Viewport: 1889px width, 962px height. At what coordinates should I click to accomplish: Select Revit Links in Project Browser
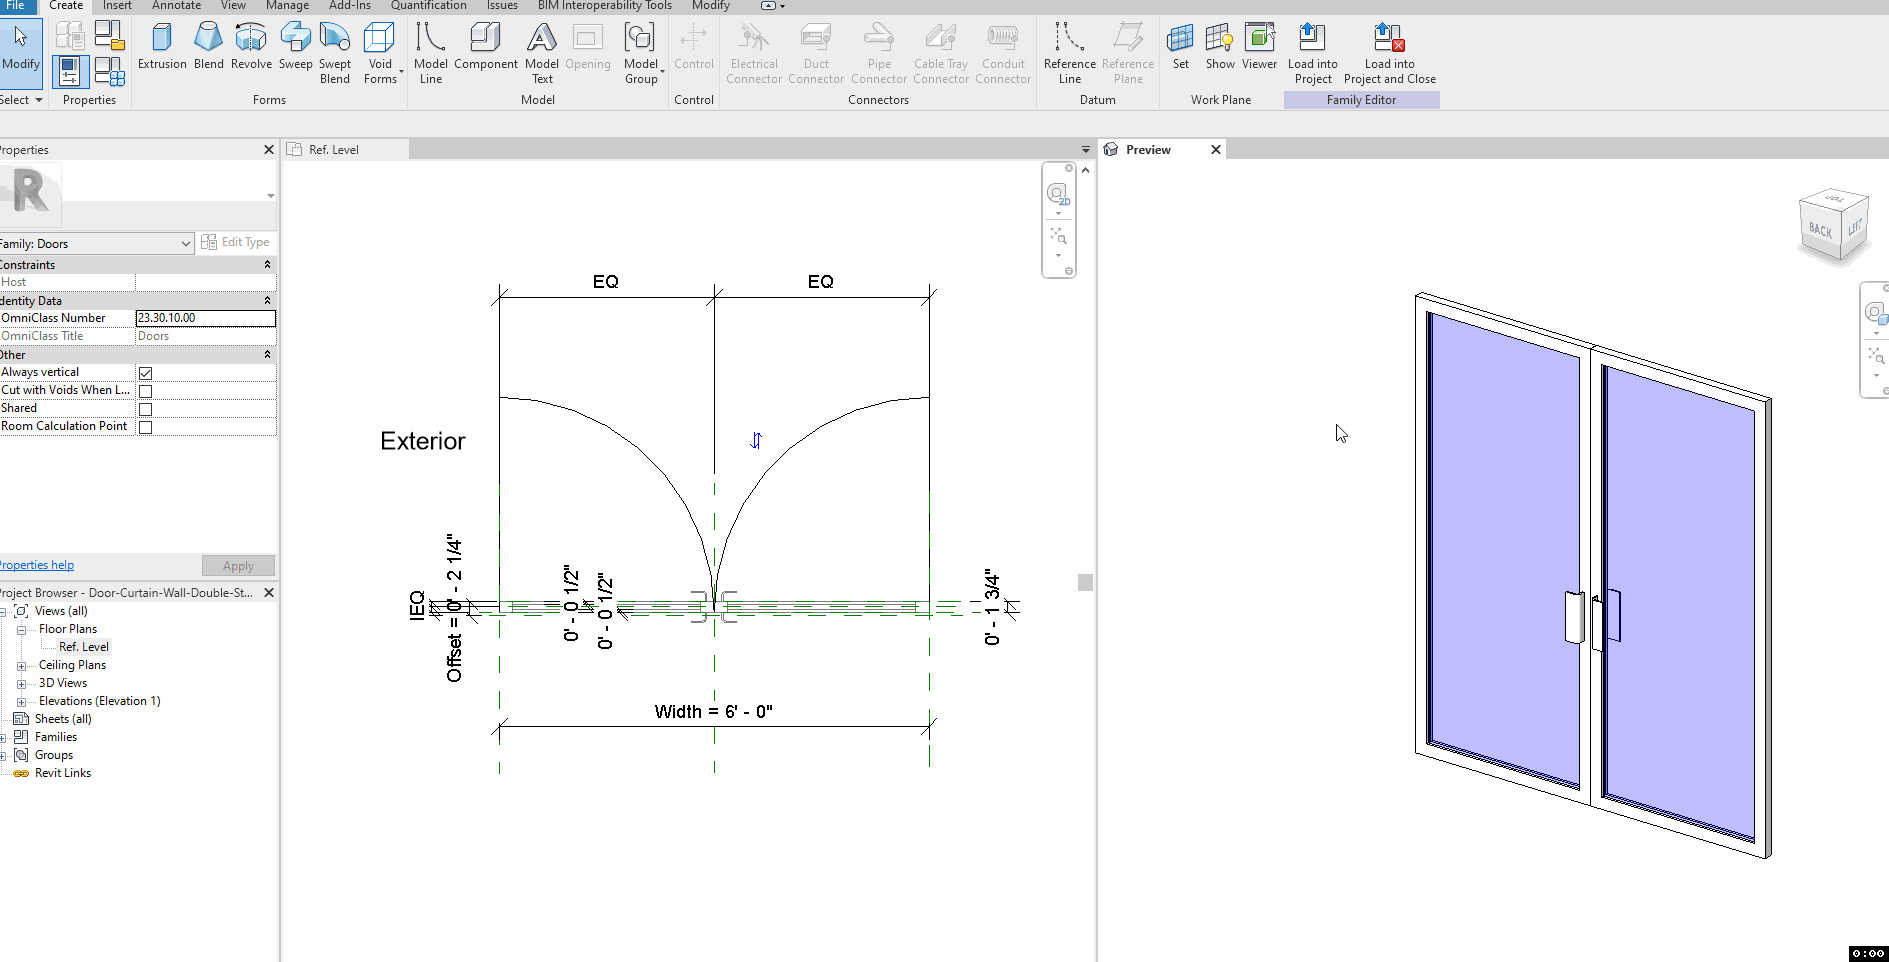click(x=63, y=773)
